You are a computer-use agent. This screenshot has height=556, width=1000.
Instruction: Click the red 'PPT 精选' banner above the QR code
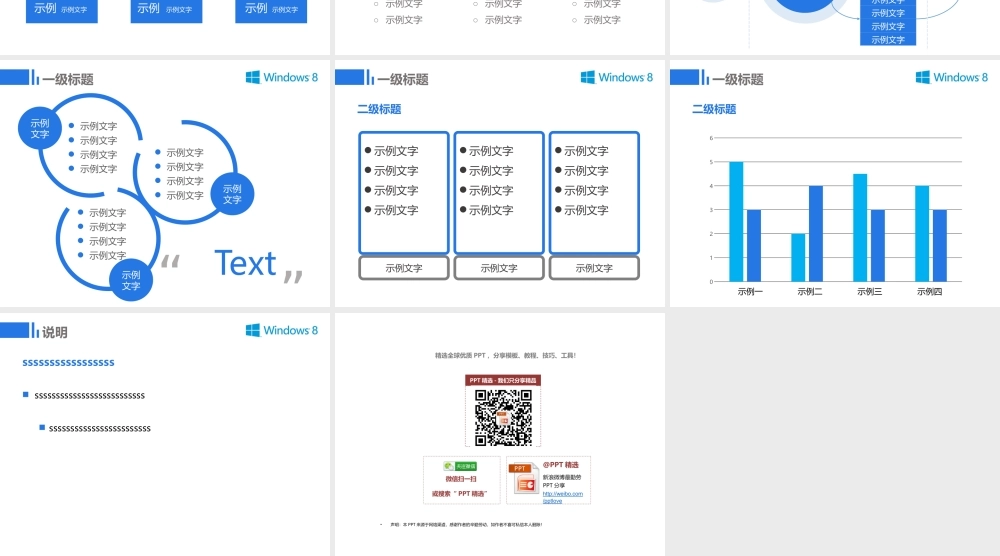[503, 380]
